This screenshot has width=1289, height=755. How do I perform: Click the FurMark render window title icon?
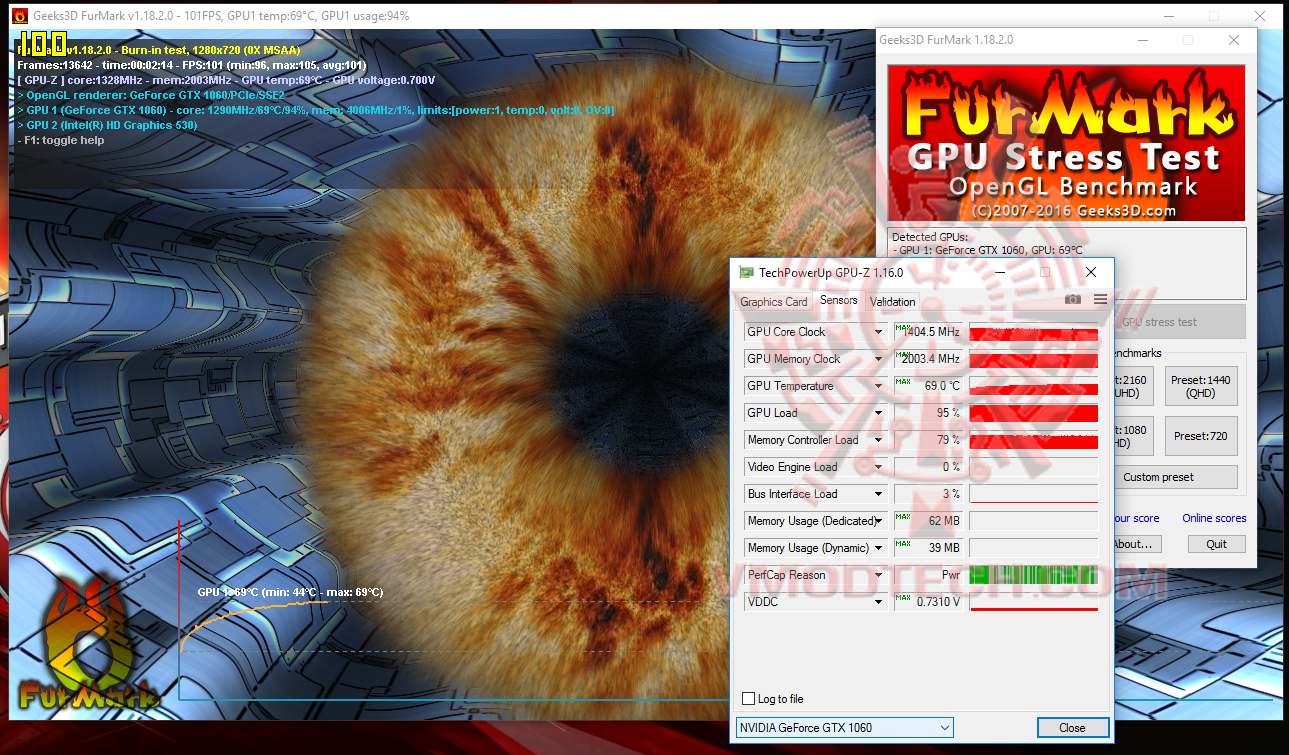[x=19, y=16]
